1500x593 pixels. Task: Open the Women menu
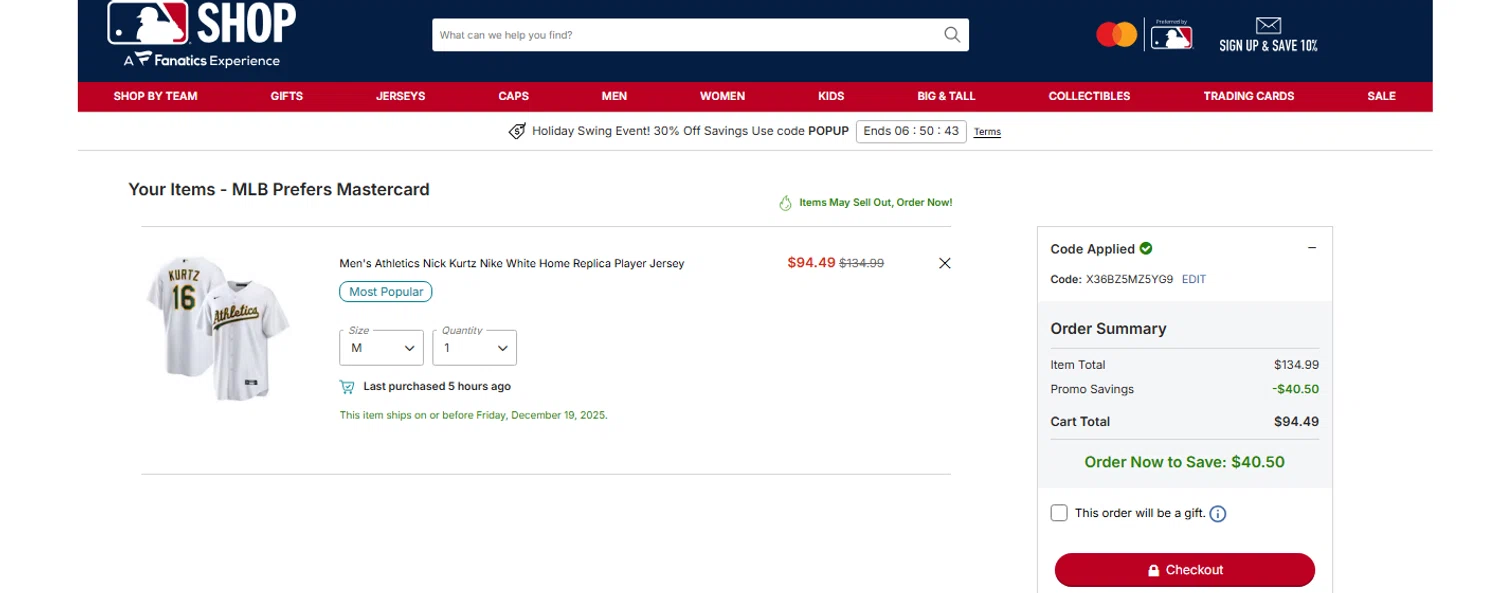point(722,96)
